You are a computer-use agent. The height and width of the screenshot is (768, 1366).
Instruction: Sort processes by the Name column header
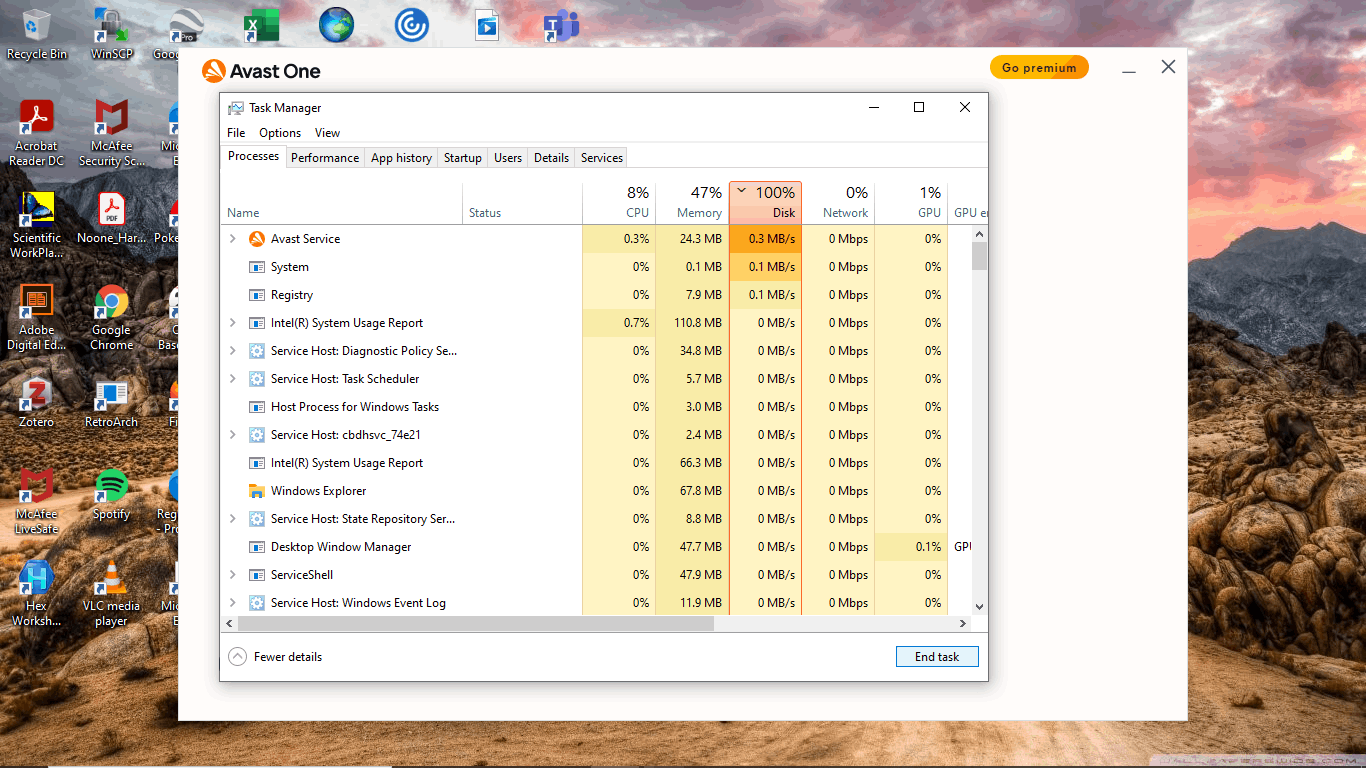click(342, 202)
